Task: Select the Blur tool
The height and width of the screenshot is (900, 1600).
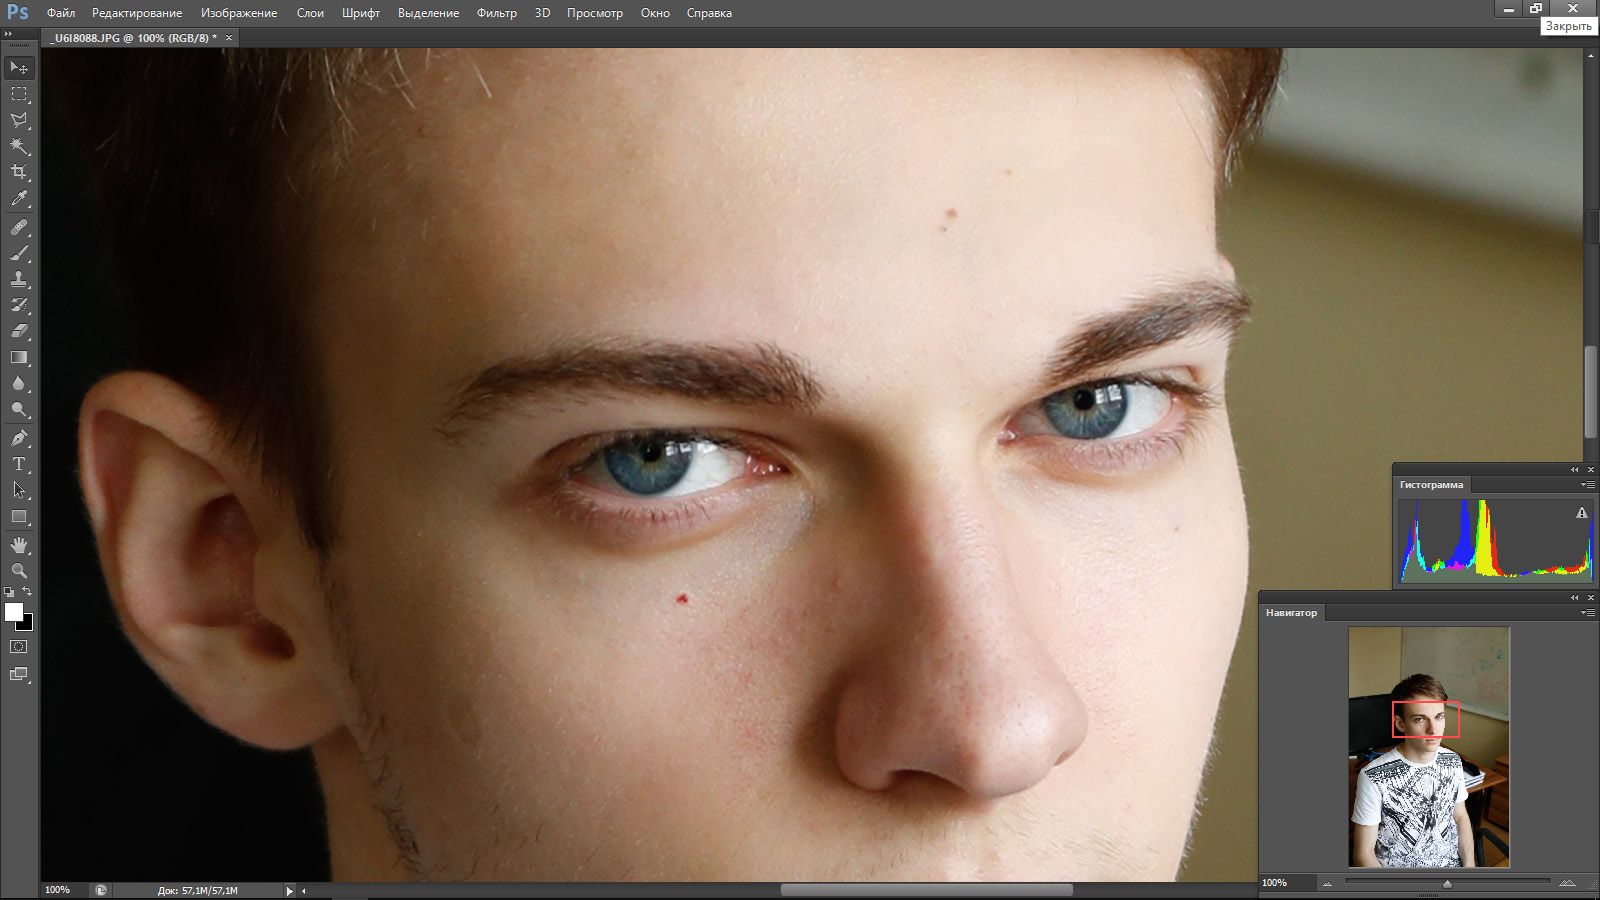Action: (19, 383)
